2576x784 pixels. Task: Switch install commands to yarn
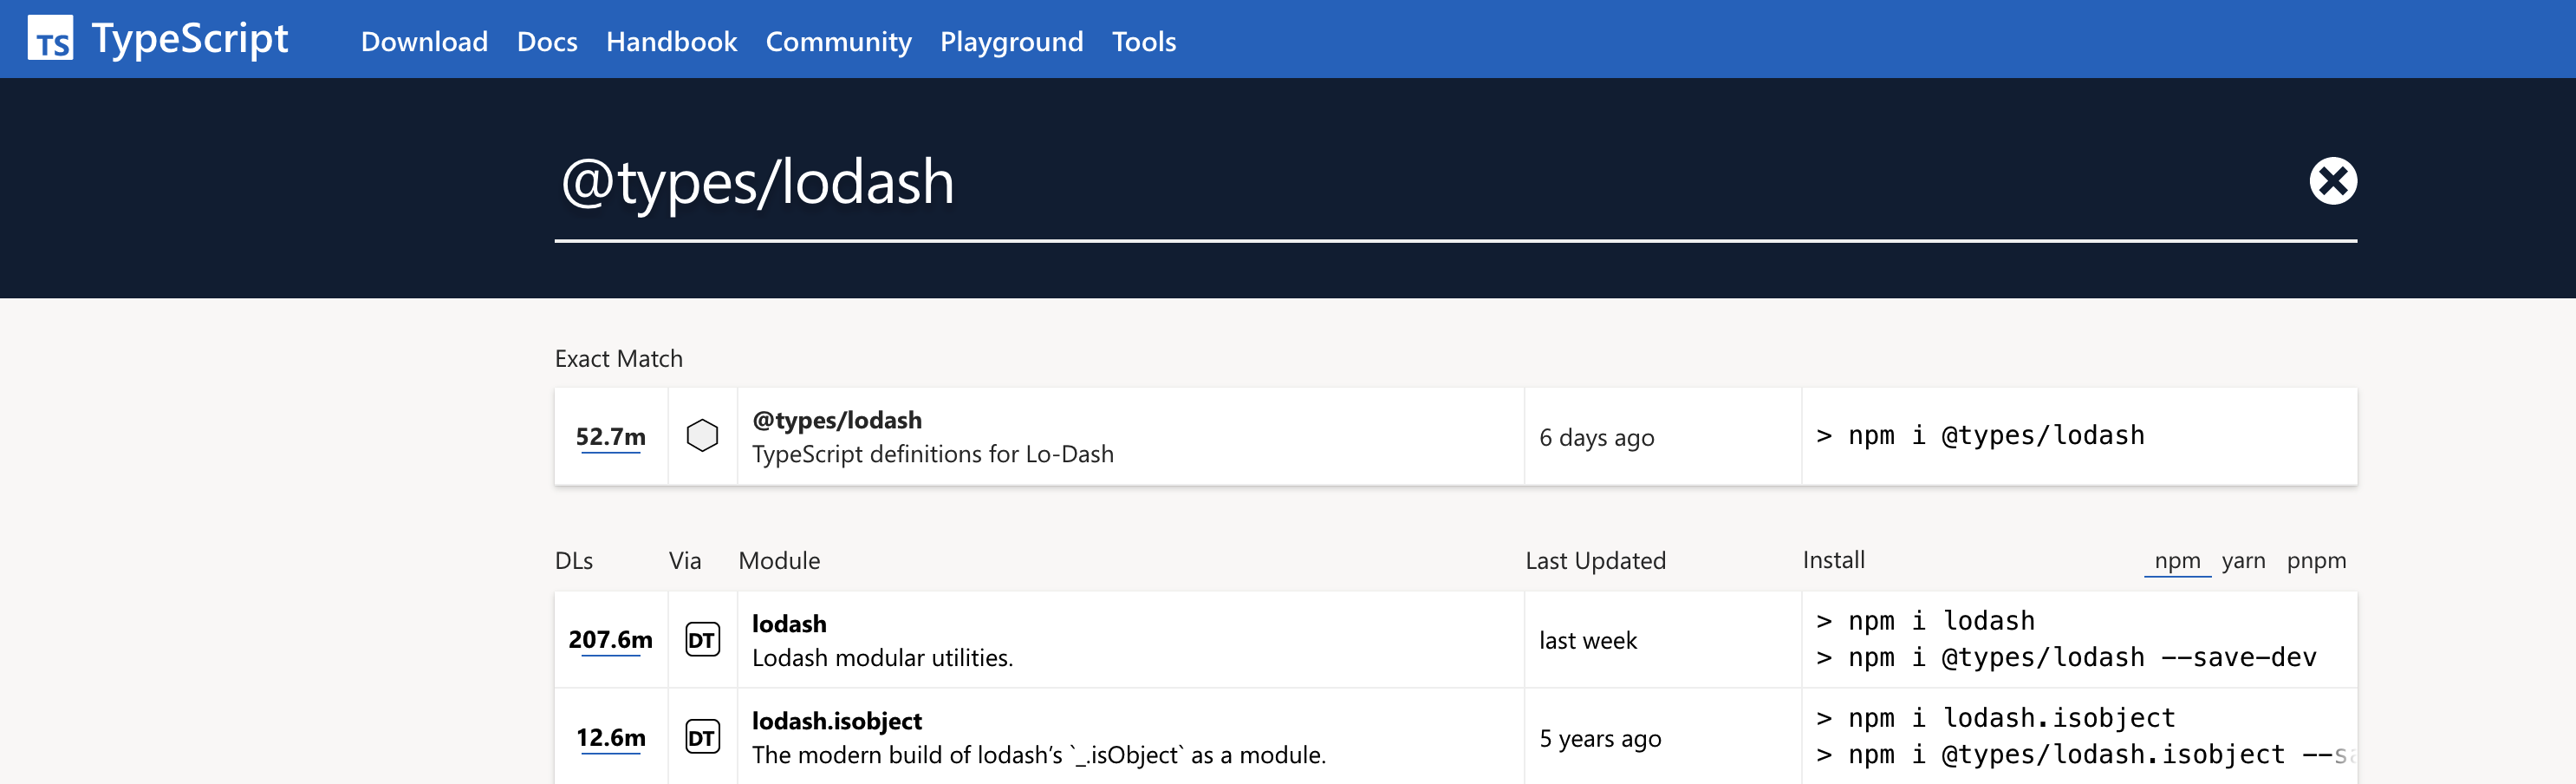(x=2243, y=561)
